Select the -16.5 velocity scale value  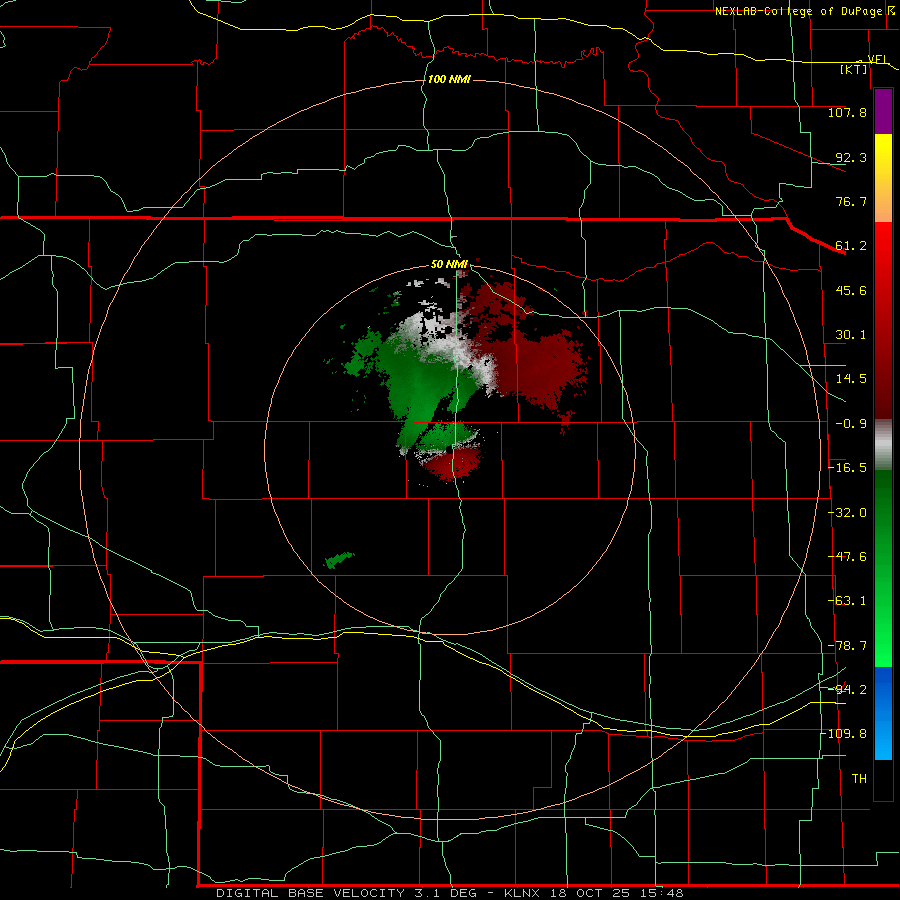[x=847, y=468]
